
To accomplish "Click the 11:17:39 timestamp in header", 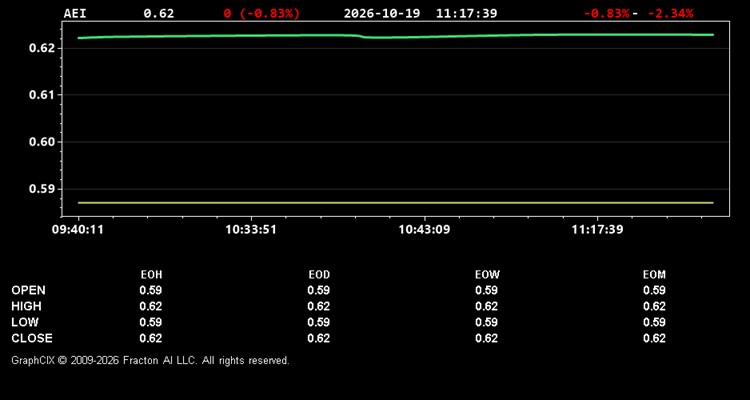I will click(466, 13).
